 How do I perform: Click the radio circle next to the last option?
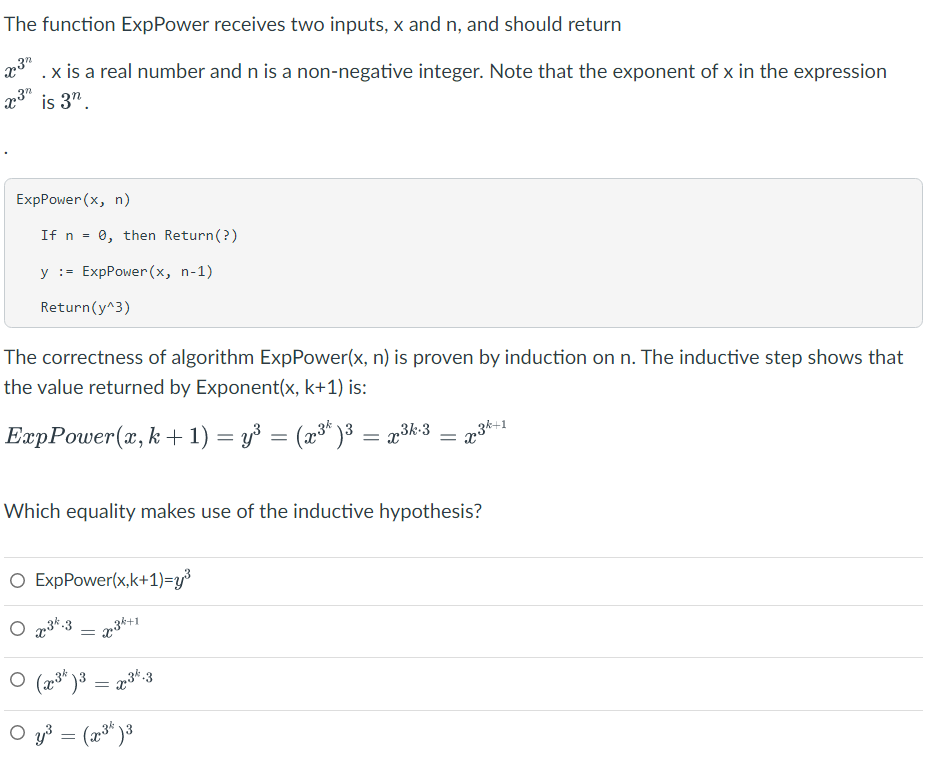click(17, 731)
